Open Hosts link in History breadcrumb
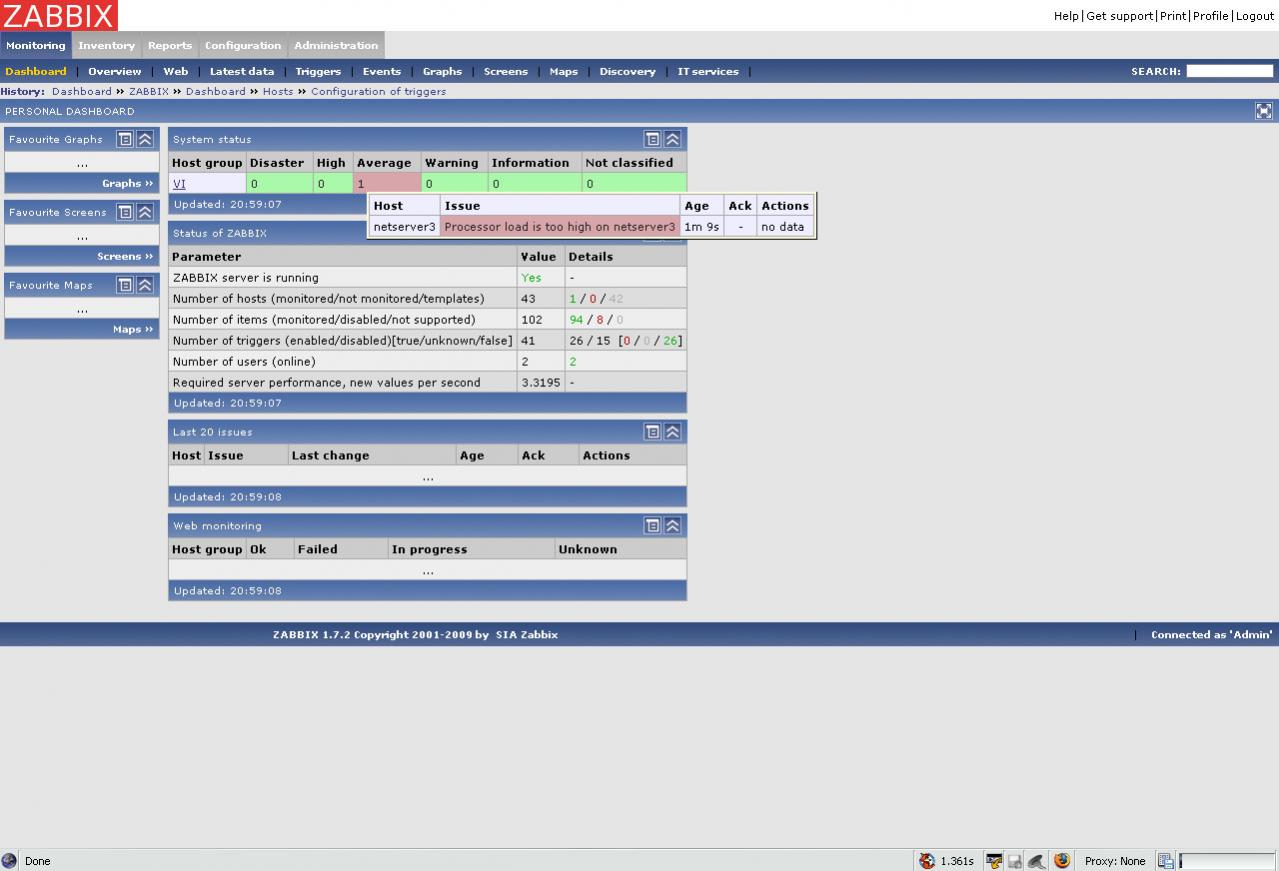The width and height of the screenshot is (1279, 871). [278, 91]
